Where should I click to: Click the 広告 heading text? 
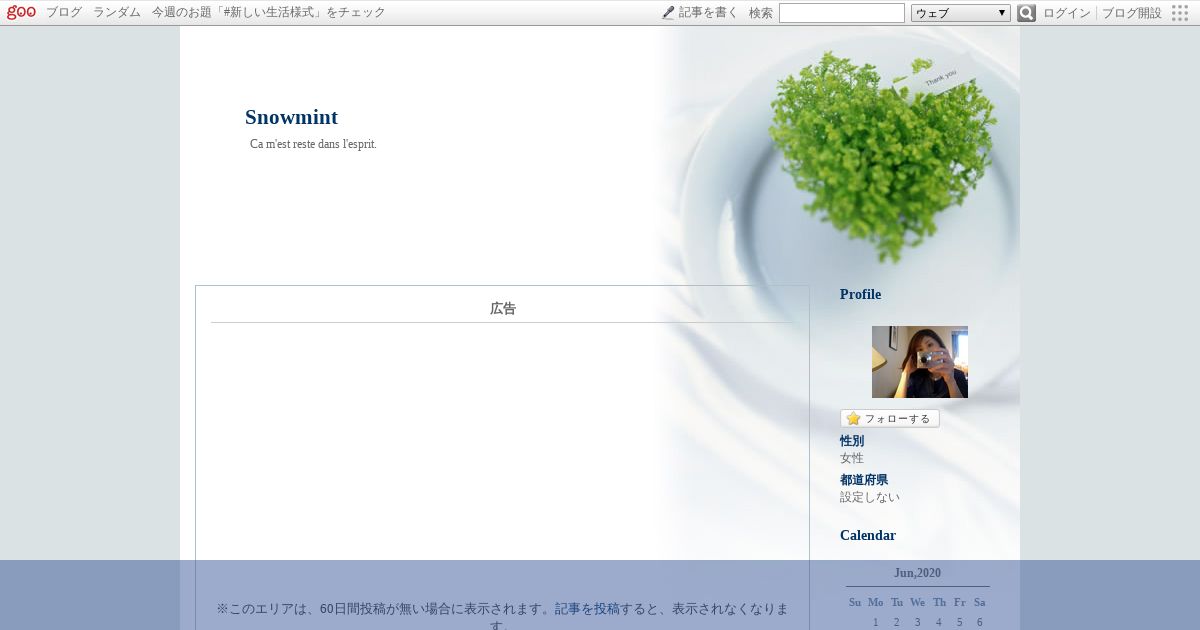pos(503,308)
